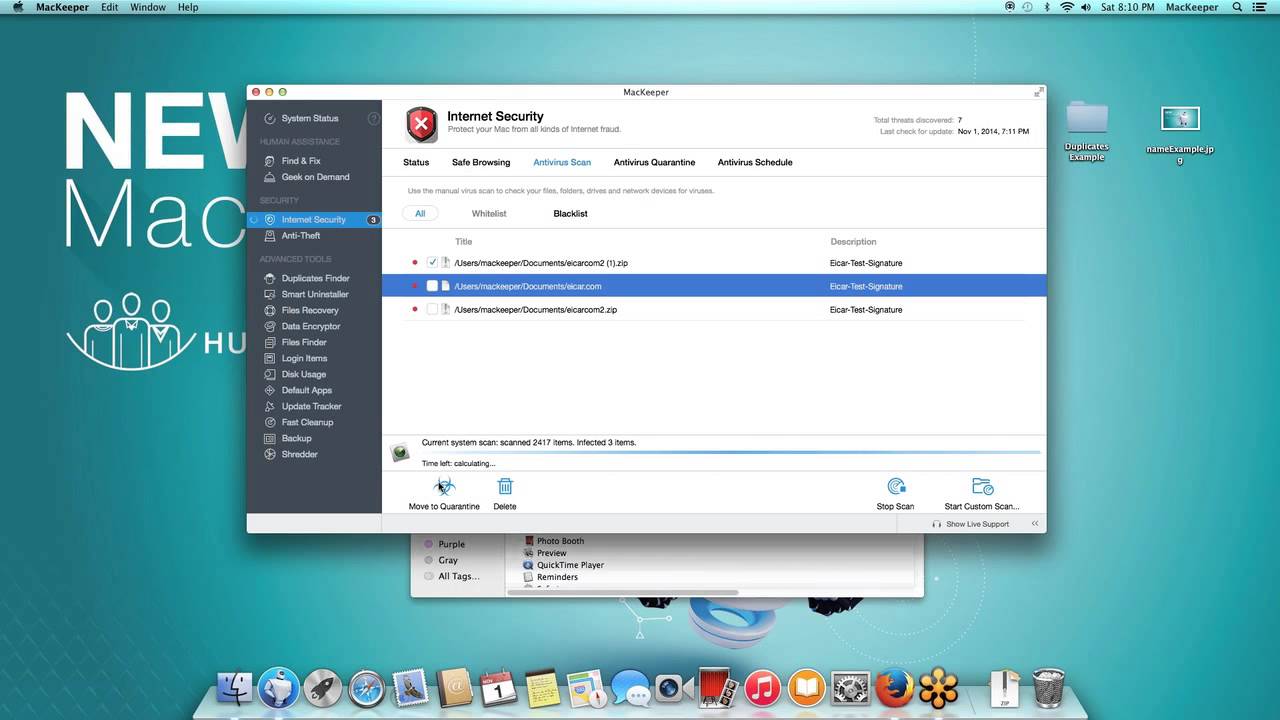Click Gray color tag in Finder window
The image size is (1280, 720).
[447, 560]
